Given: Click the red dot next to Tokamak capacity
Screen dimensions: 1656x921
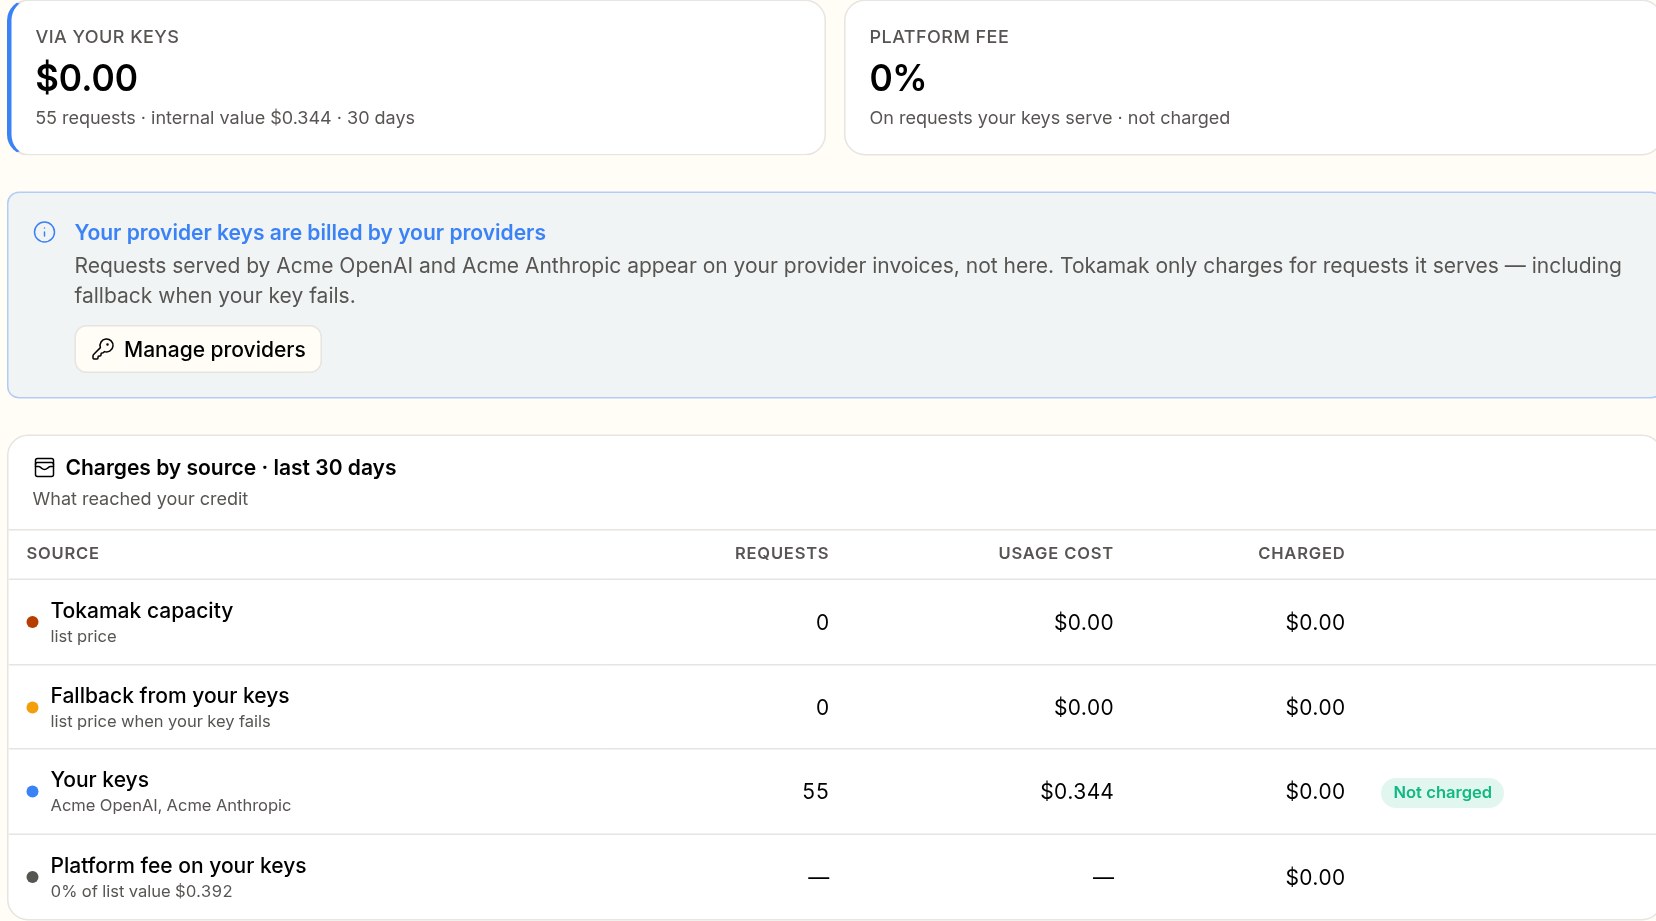Looking at the screenshot, I should pyautogui.click(x=32, y=622).
